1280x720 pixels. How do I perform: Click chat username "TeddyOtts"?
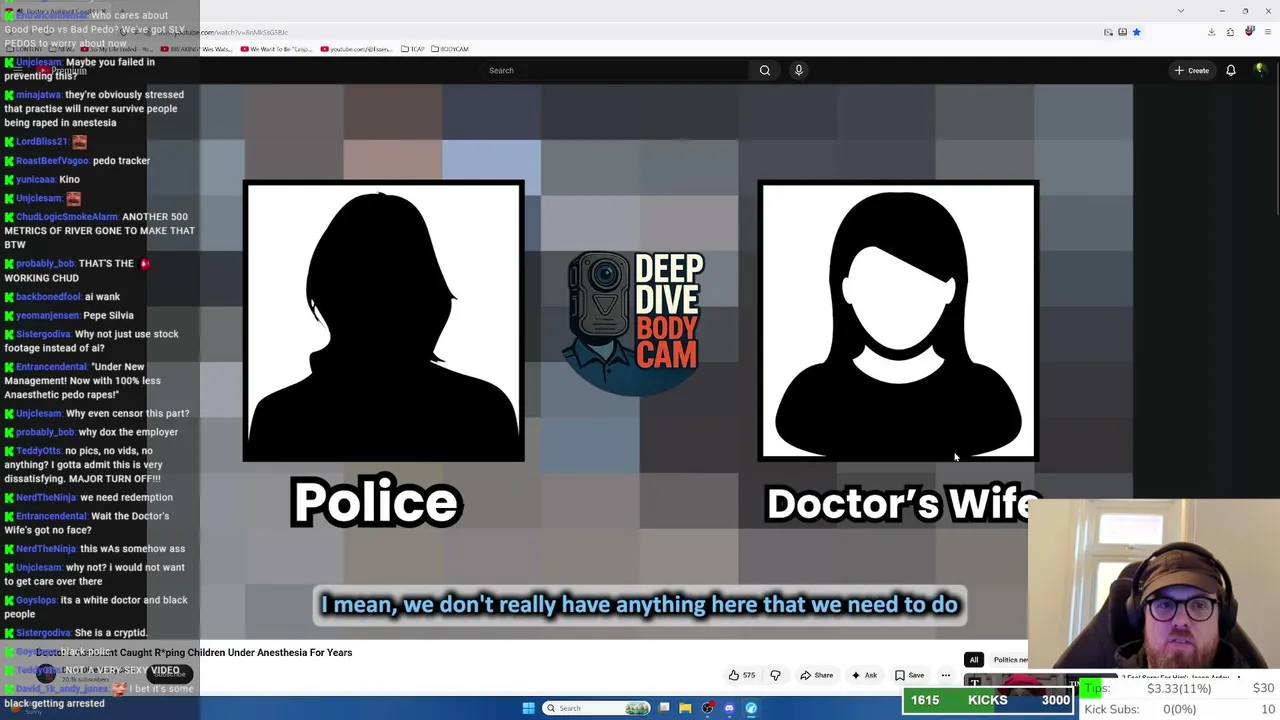[x=39, y=451]
